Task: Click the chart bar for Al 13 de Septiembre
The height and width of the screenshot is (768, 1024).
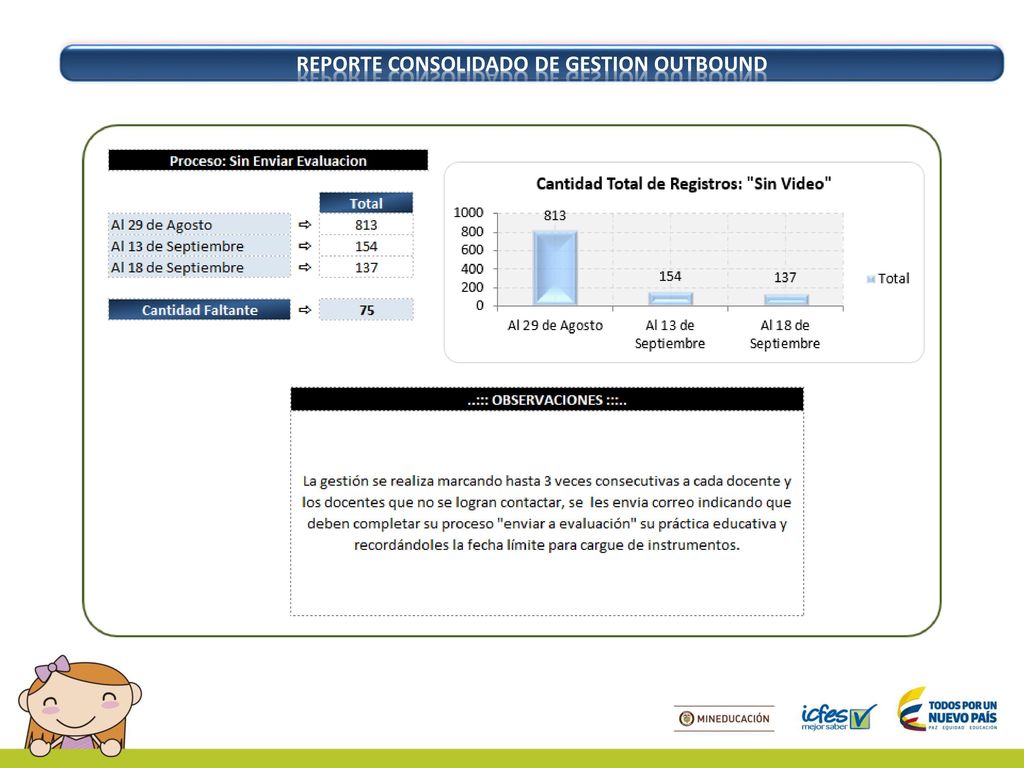Action: coord(670,298)
